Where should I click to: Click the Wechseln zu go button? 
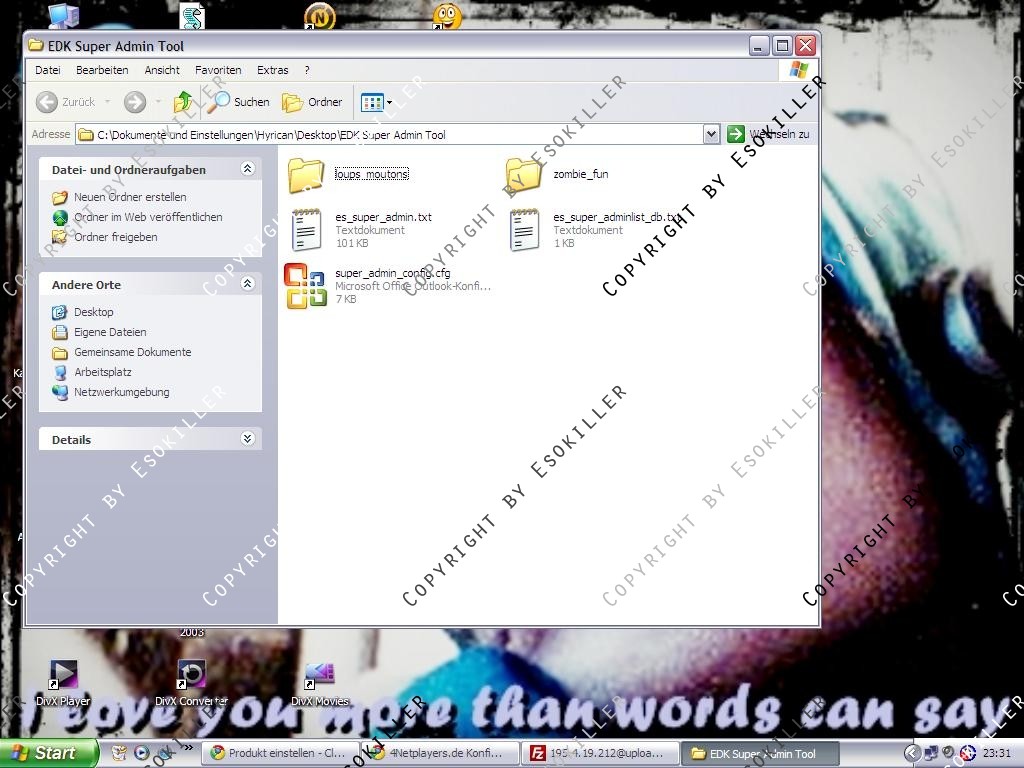click(x=768, y=134)
